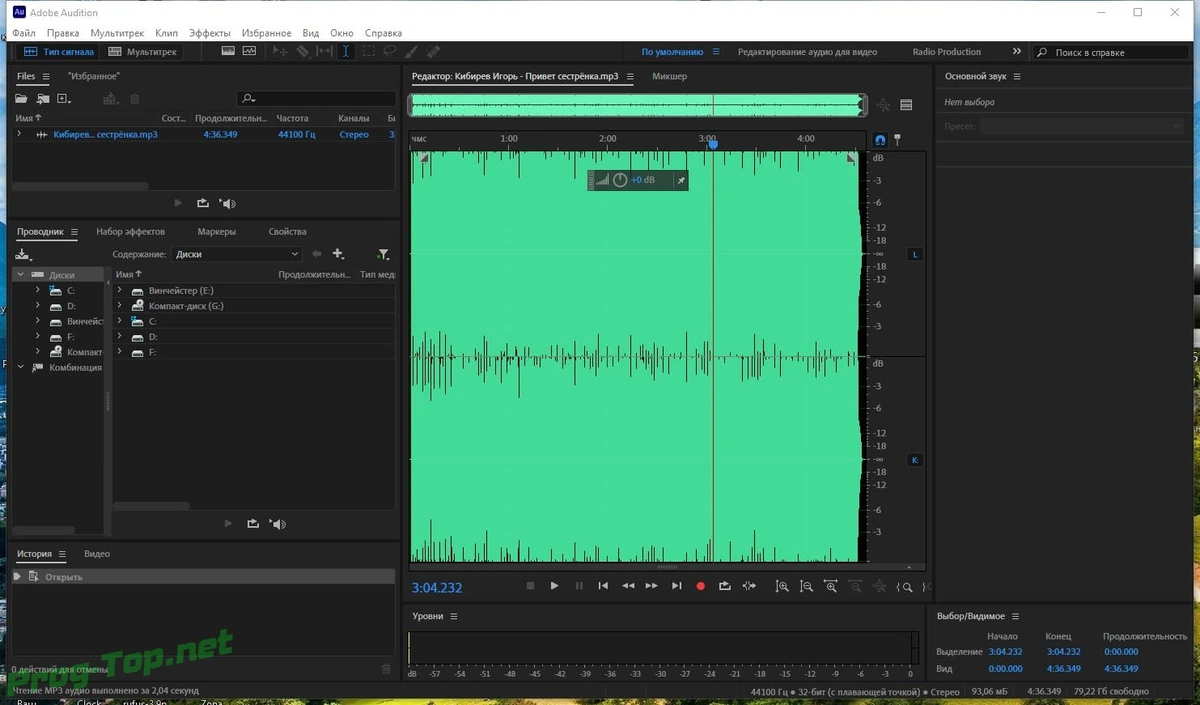This screenshot has height=705, width=1200.
Task: Open the Files panel hamburger menu
Action: pyautogui.click(x=46, y=76)
